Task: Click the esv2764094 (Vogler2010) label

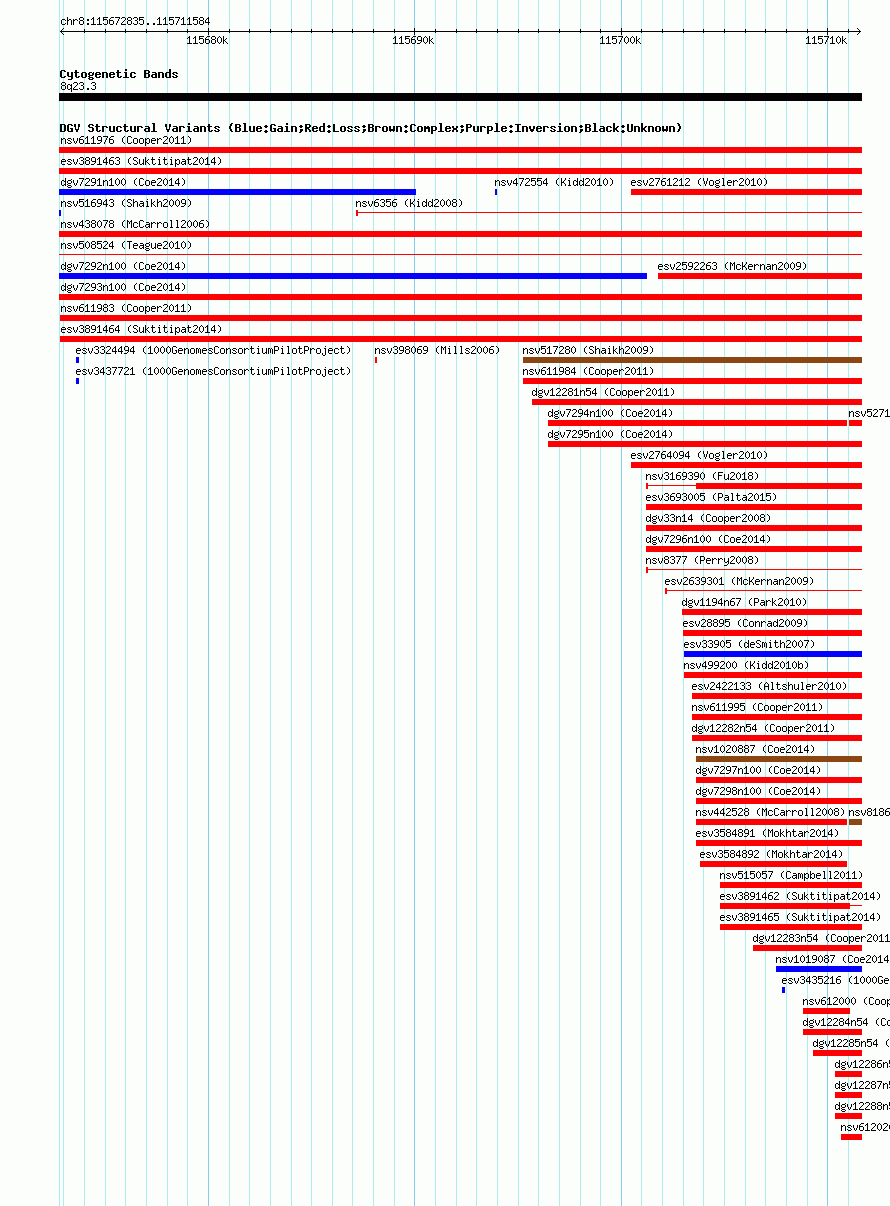Action: tap(699, 455)
